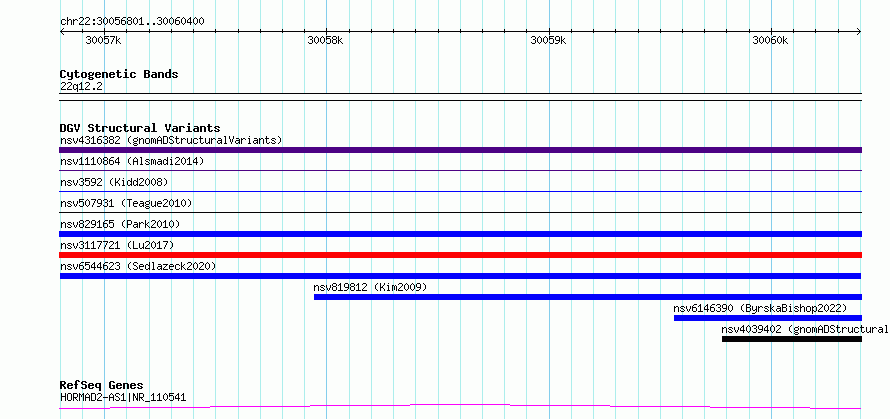Open the nsv1110864 (Alsmadi2014) label
The height and width of the screenshot is (419, 890).
point(132,161)
